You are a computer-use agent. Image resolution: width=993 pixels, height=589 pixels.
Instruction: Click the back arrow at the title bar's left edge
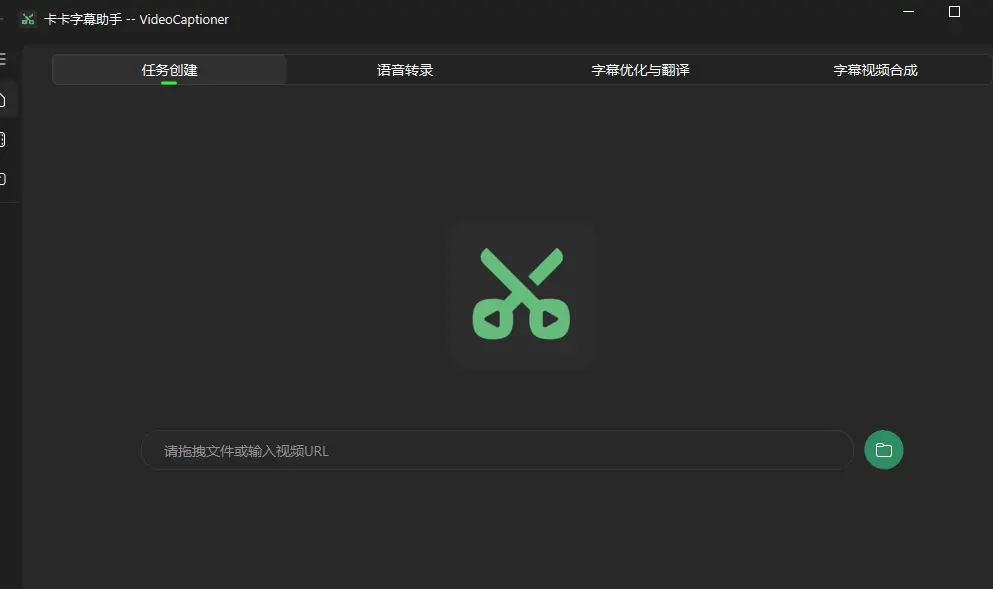point(2,19)
